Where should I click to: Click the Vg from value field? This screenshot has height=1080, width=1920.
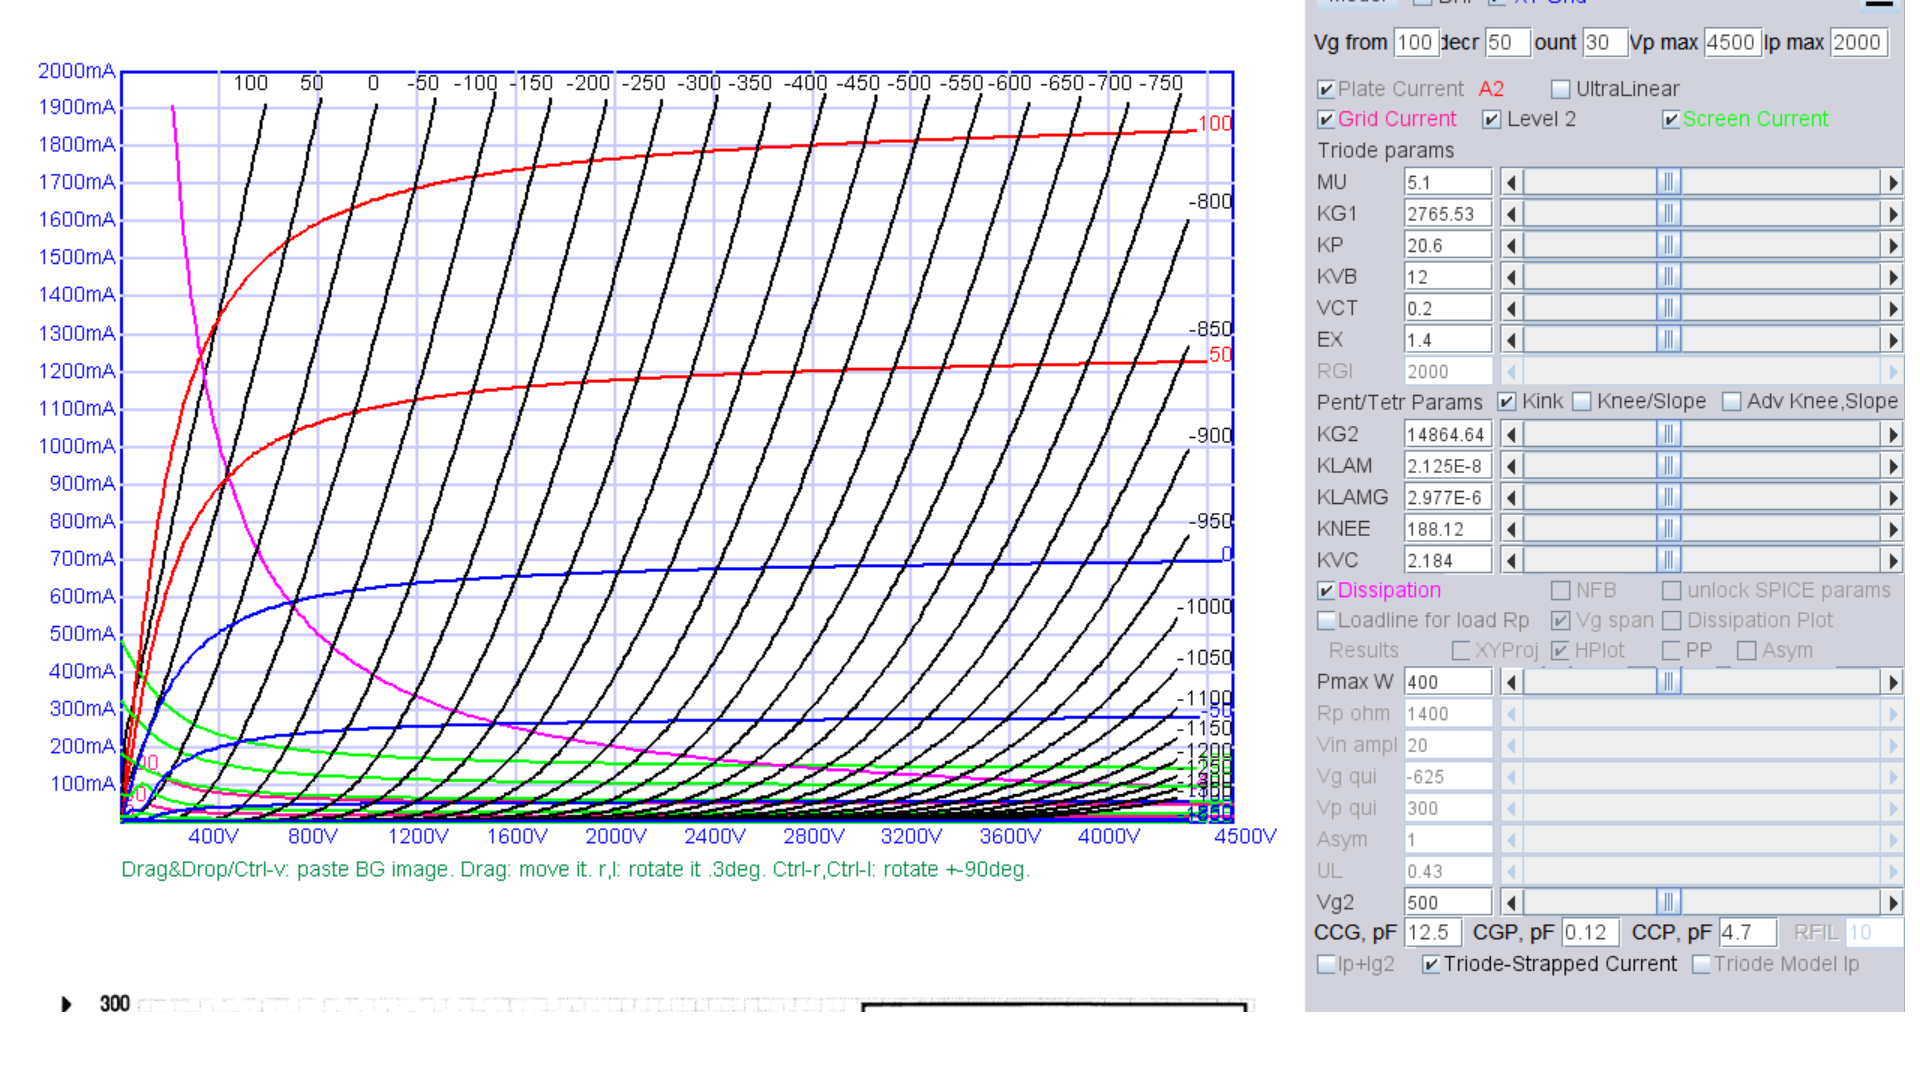[1415, 42]
